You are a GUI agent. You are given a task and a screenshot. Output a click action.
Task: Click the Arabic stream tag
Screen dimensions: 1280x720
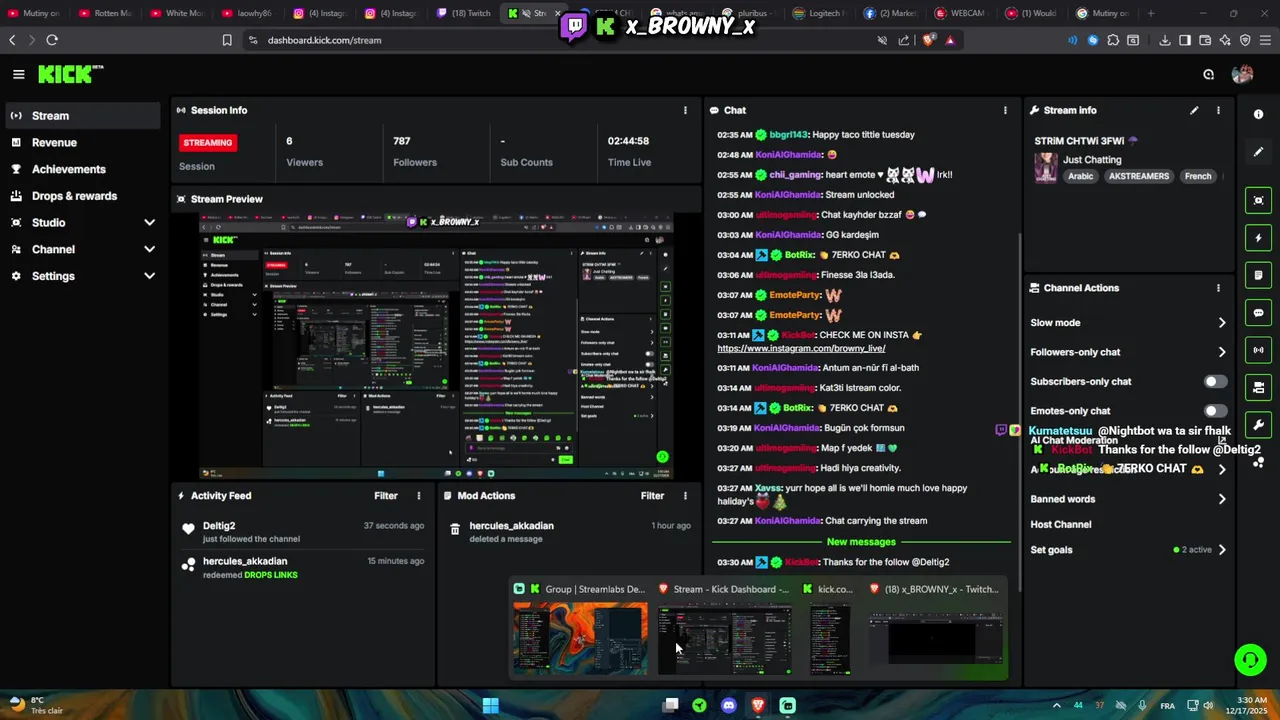pyautogui.click(x=1080, y=176)
